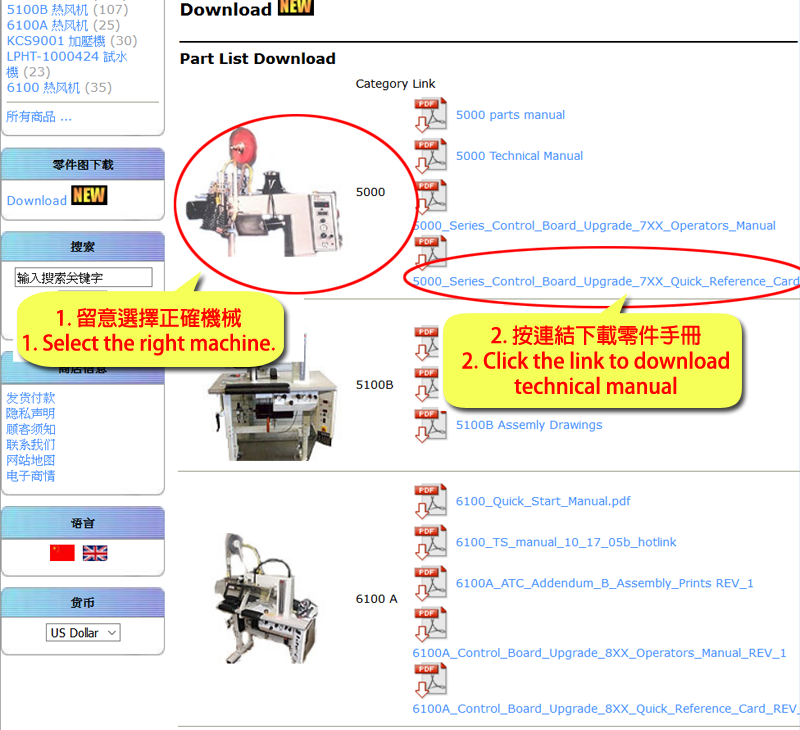Open the 5100B Assemly Drawings link
This screenshot has height=730, width=800.
pyautogui.click(x=529, y=425)
